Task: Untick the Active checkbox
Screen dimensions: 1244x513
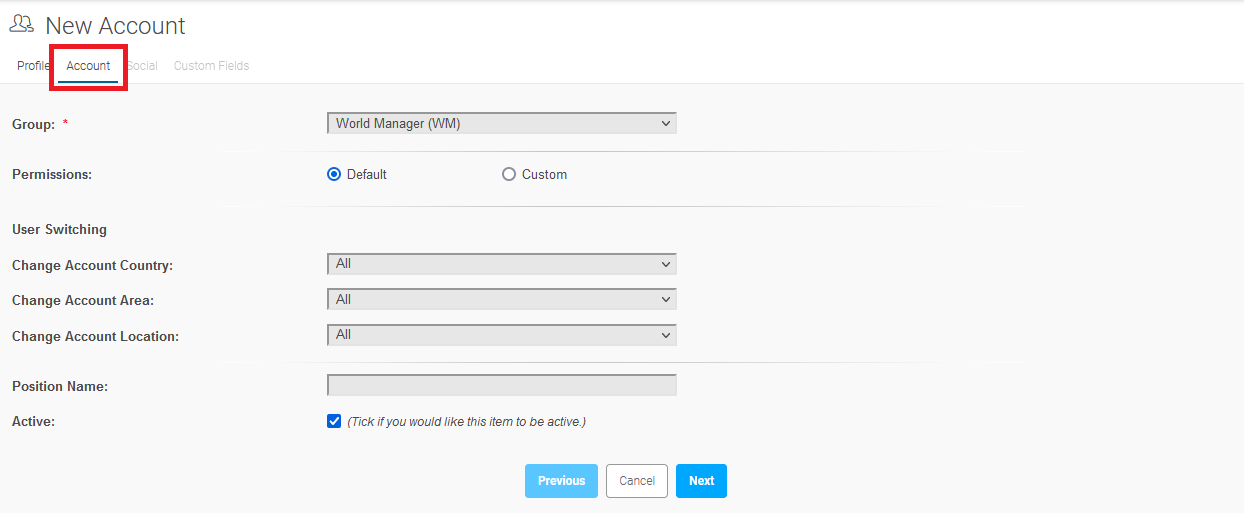Action: point(334,421)
